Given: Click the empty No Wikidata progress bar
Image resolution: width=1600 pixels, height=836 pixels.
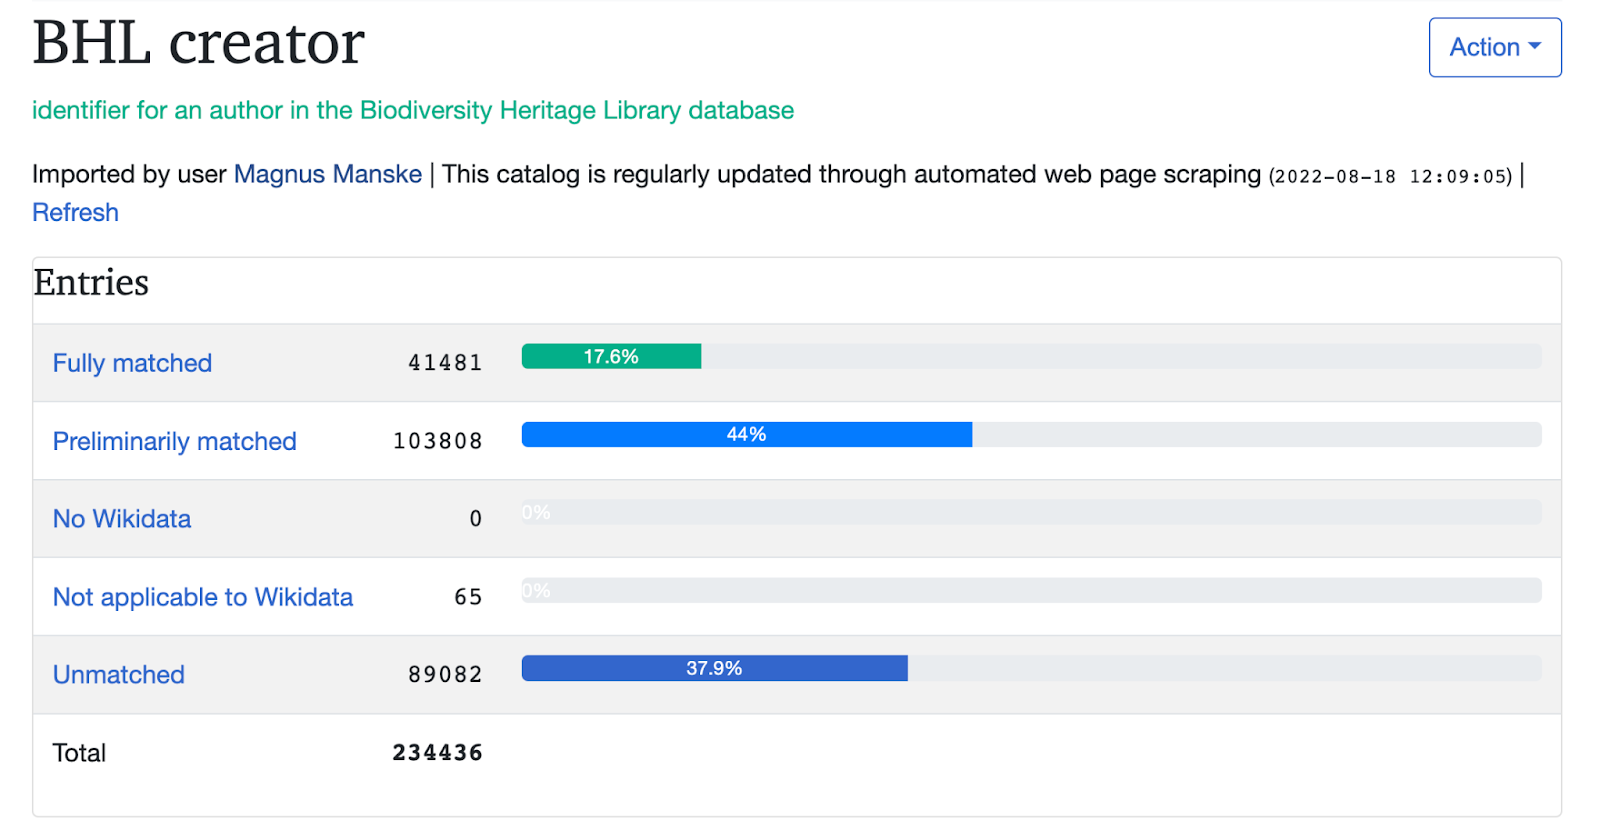Looking at the screenshot, I should 1030,513.
